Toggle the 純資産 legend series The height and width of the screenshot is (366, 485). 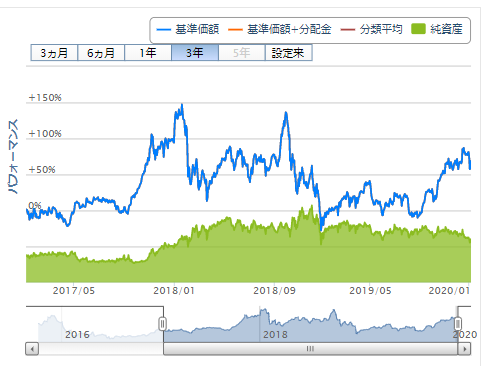437,29
